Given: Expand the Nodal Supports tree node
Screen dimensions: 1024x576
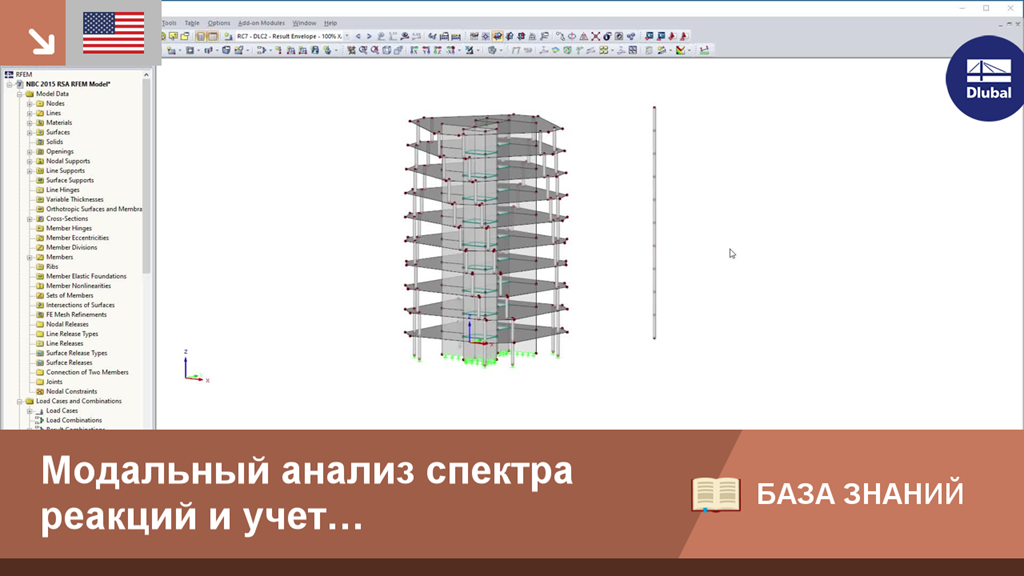Looking at the screenshot, I should pos(29,161).
